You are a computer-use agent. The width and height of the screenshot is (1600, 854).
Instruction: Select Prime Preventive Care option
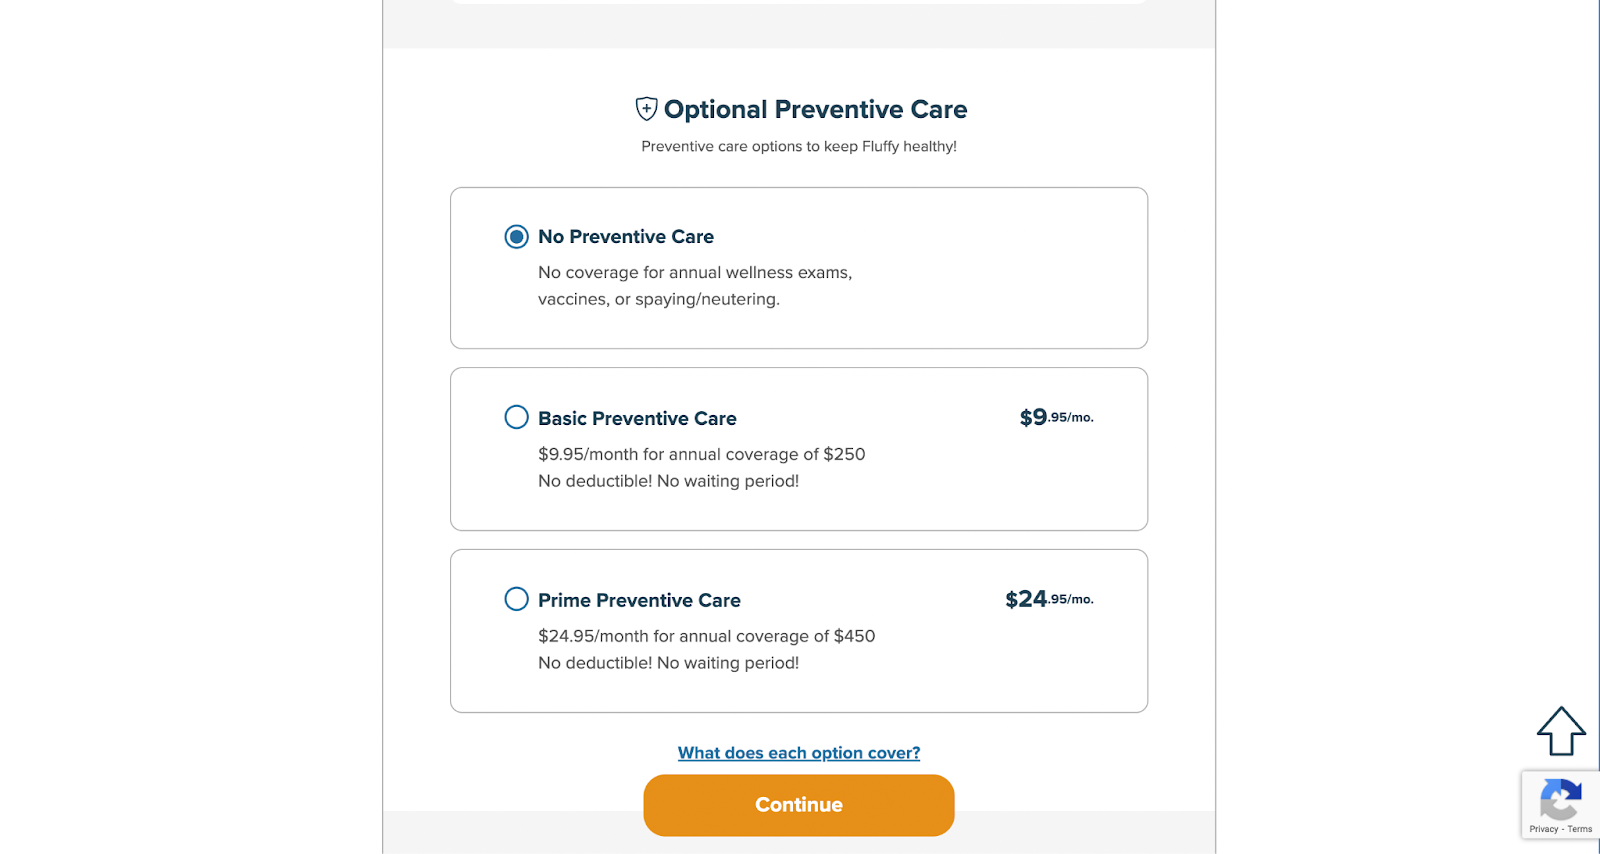click(x=516, y=599)
